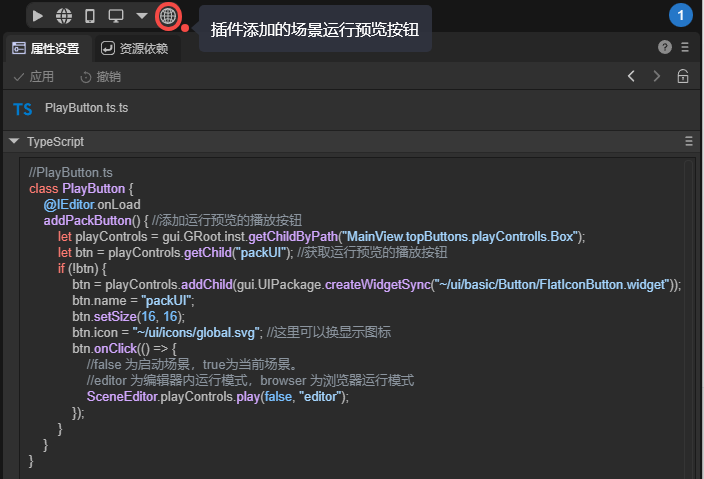The height and width of the screenshot is (479, 704).
Task: Open the play options dropdown arrow
Action: [142, 16]
